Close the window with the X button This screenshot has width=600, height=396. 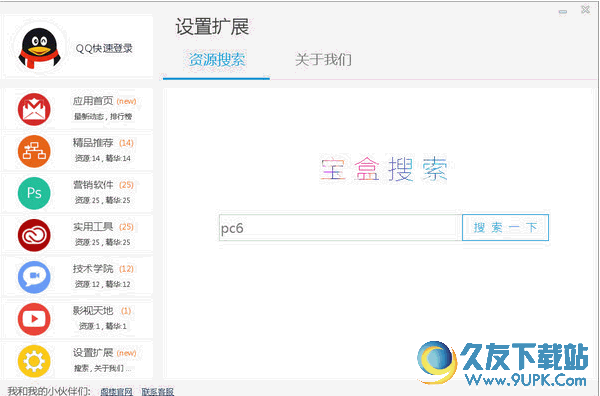click(x=585, y=10)
